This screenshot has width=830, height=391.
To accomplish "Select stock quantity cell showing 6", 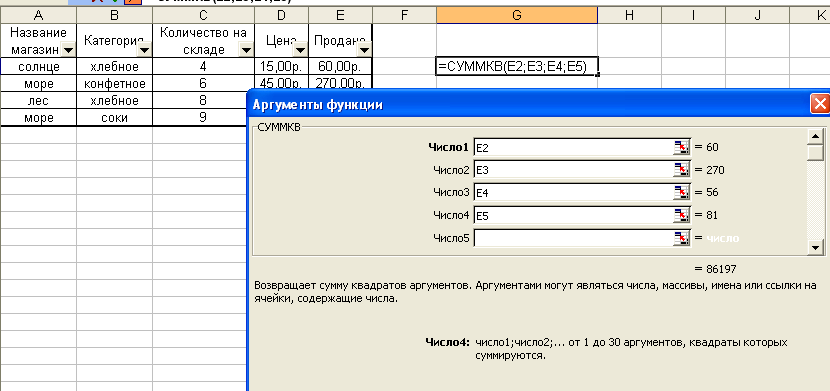I will click(203, 83).
